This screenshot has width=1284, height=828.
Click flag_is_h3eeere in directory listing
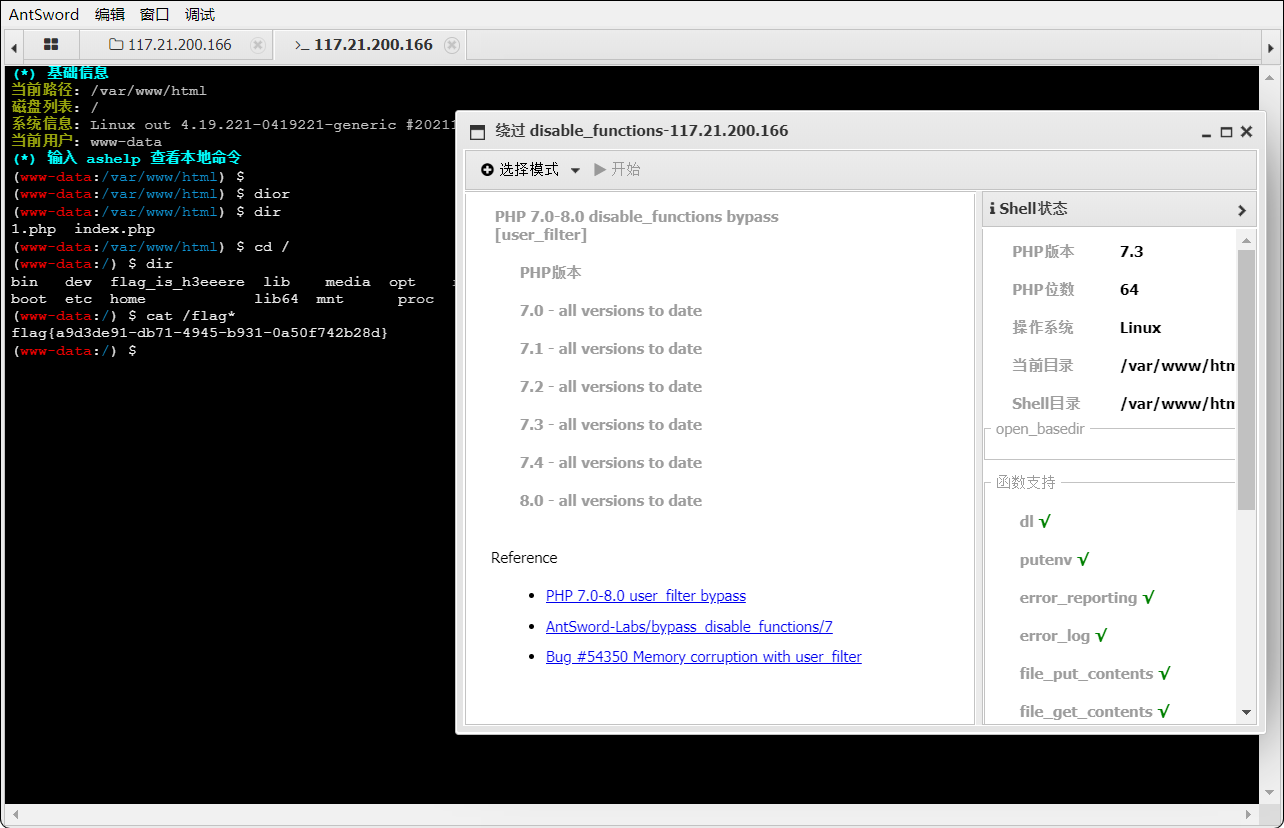(x=177, y=282)
